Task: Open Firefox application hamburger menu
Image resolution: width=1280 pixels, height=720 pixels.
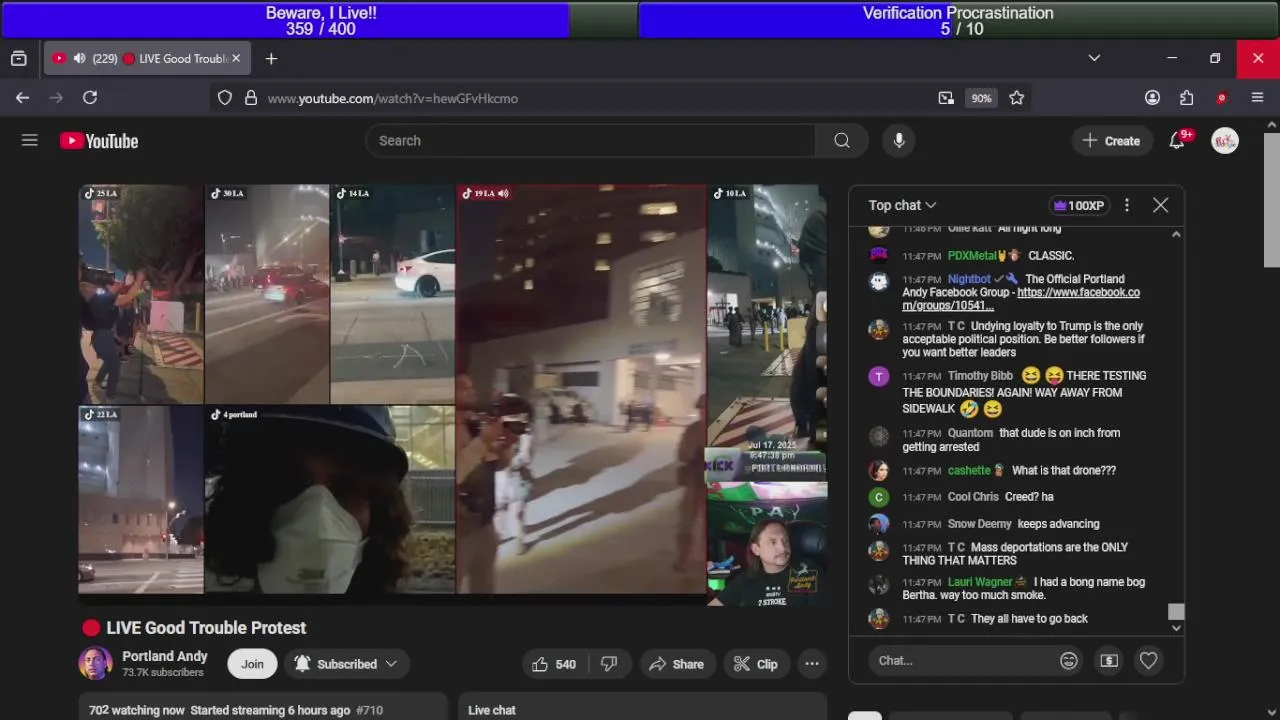Action: (x=1258, y=98)
